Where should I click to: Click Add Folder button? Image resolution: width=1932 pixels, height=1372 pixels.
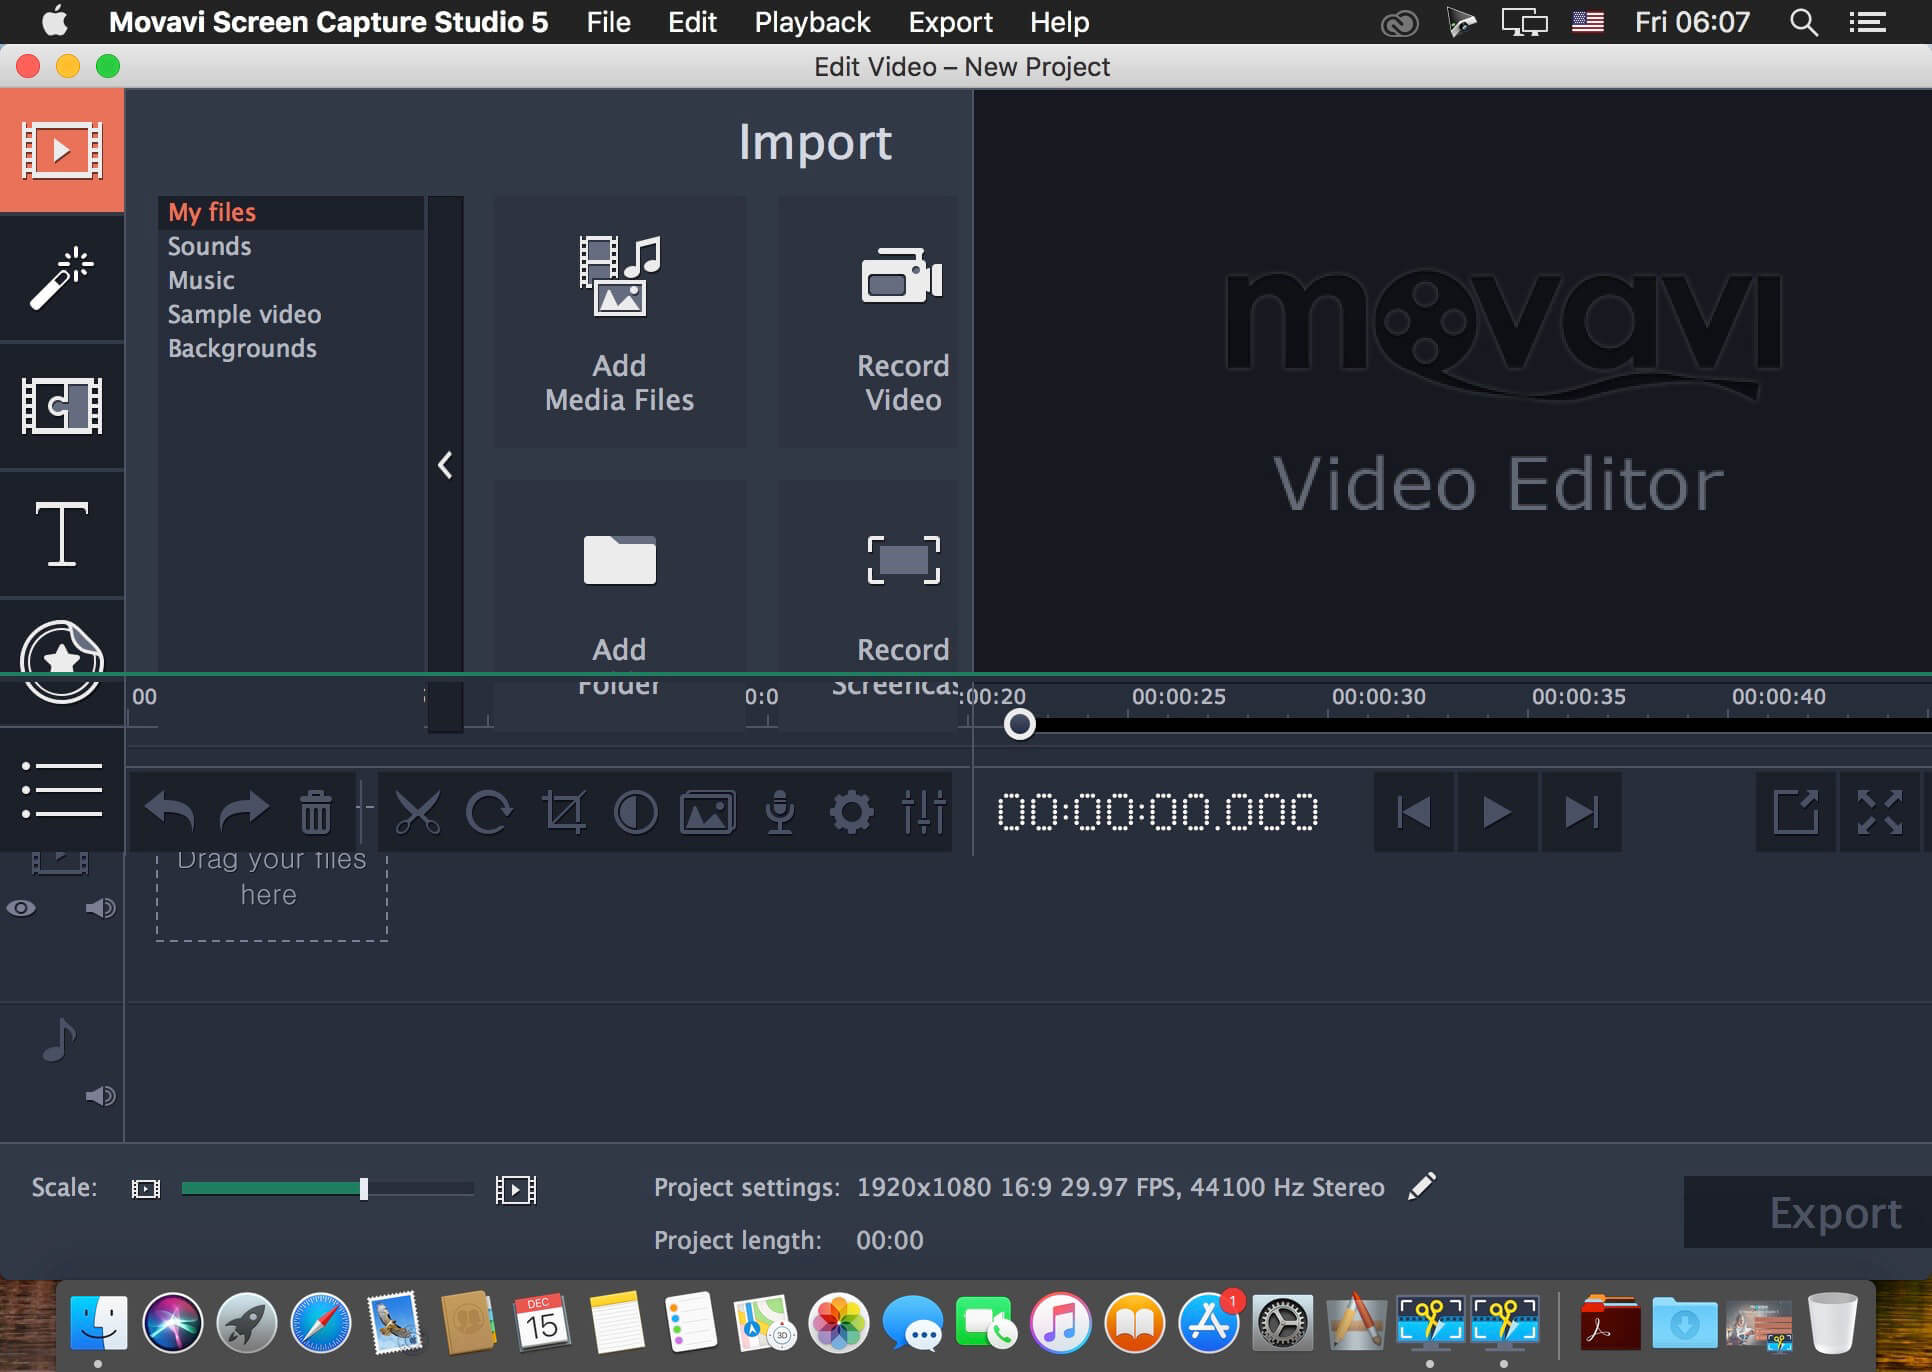[x=620, y=604]
